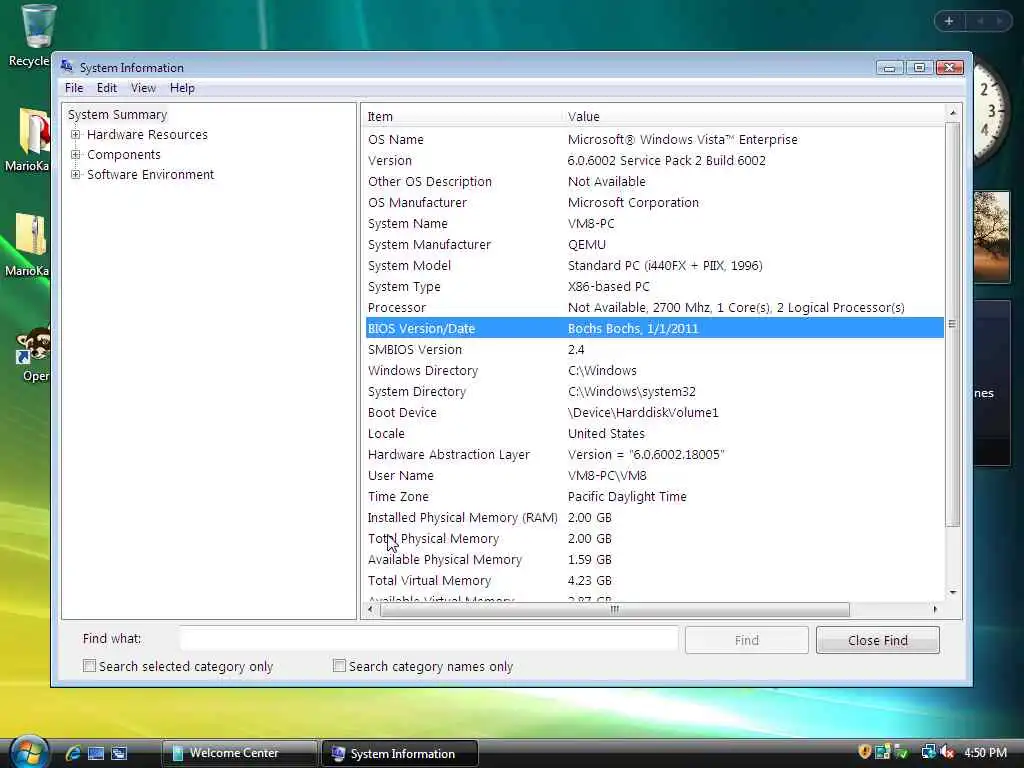Screen dimensions: 1024x768
Task: Click the Close Find button
Action: [x=877, y=640]
